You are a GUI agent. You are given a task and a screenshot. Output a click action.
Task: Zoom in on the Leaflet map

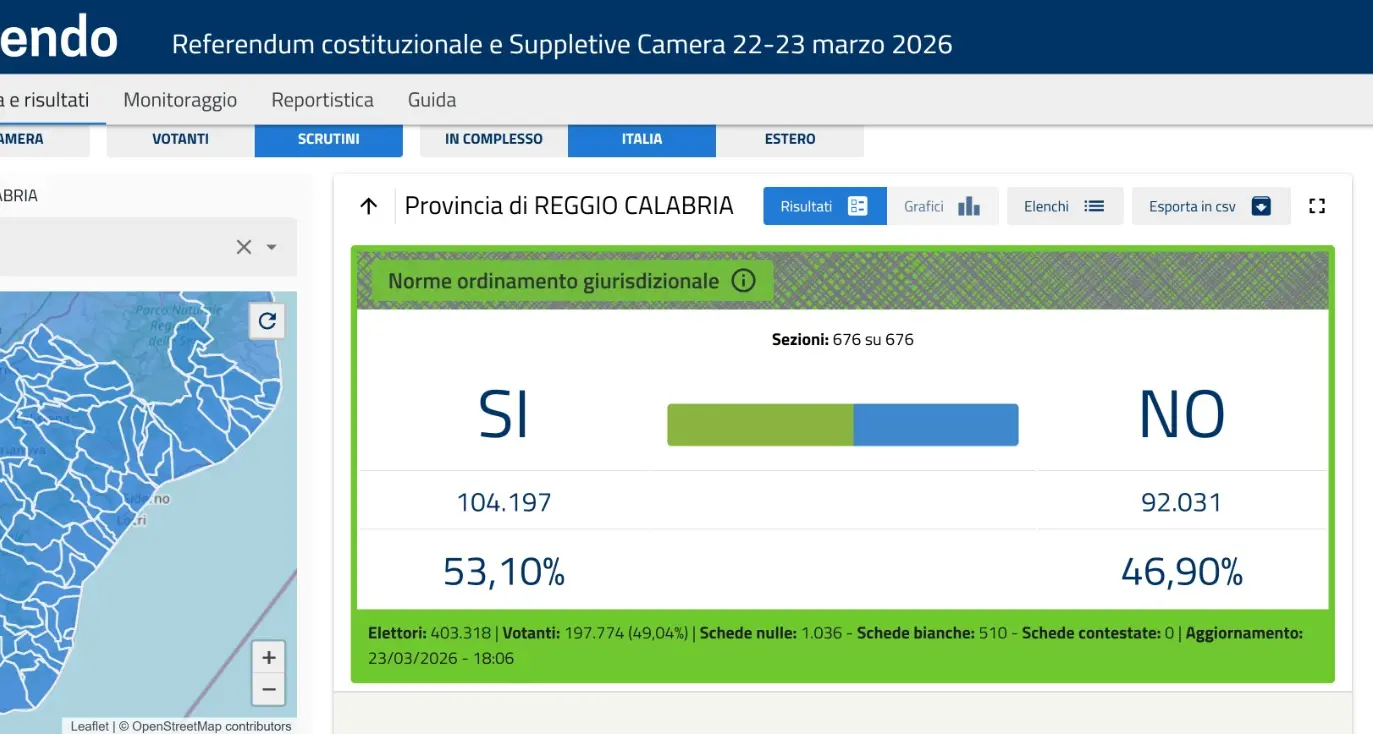pos(268,657)
